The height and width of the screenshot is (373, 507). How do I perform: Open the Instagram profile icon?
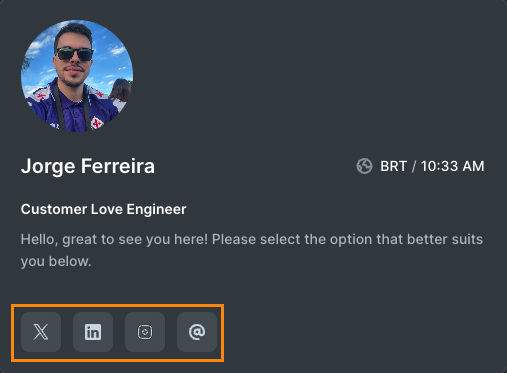pos(145,332)
